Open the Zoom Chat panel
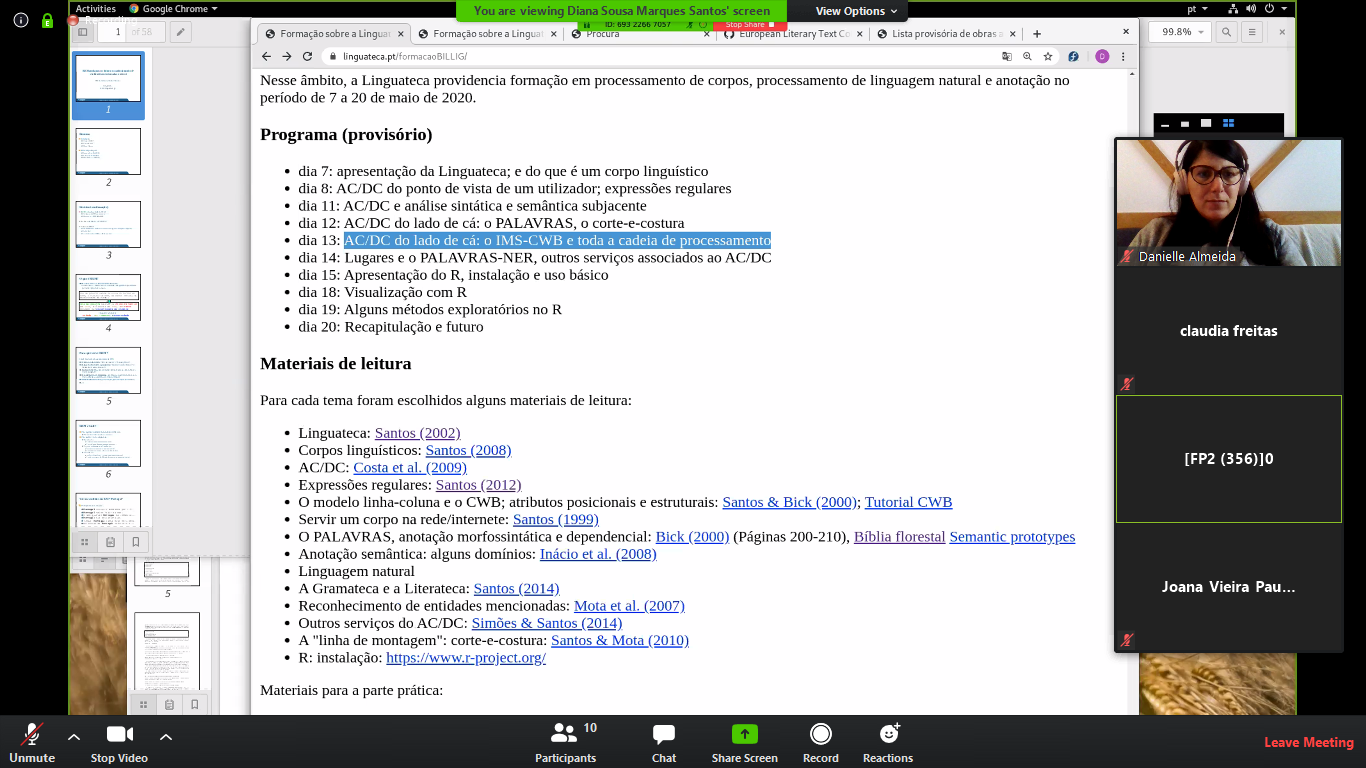Viewport: 1366px width, 768px height. tap(664, 741)
